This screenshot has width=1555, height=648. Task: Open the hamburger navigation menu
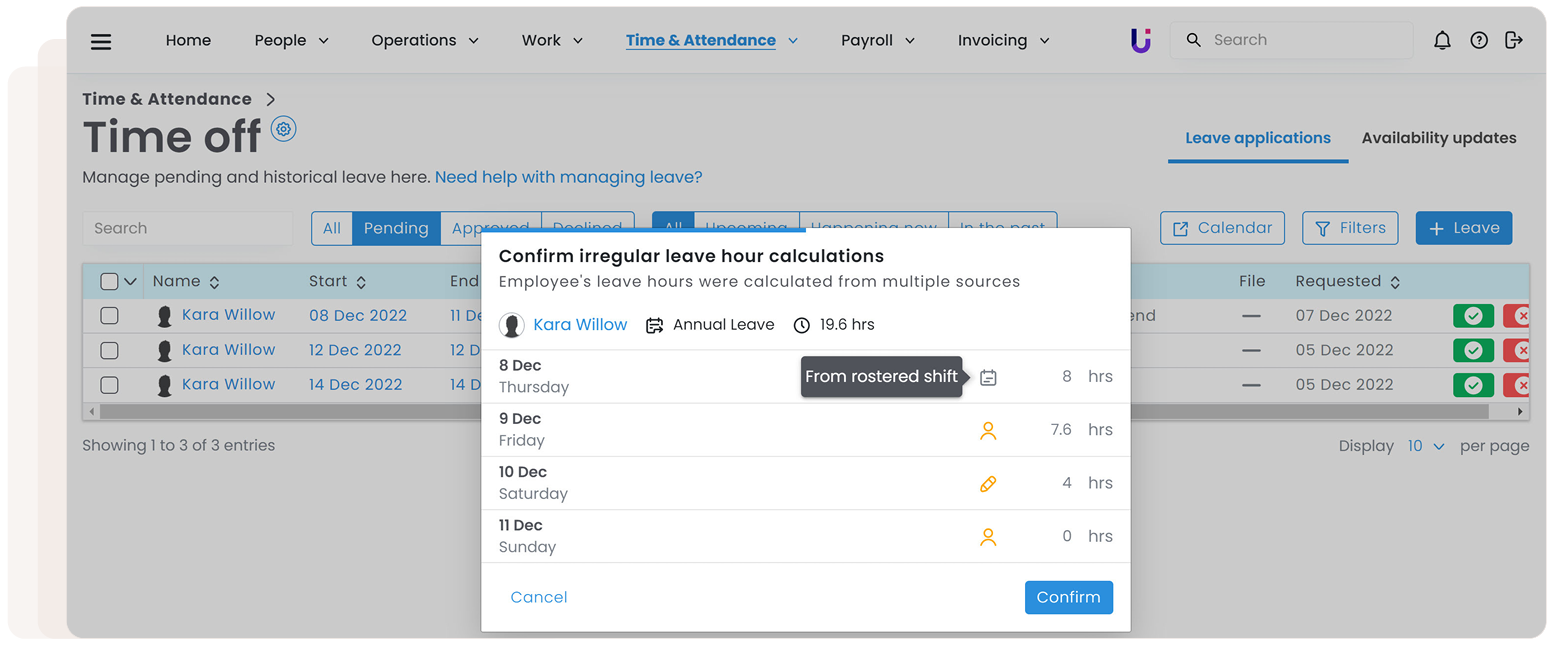(101, 41)
